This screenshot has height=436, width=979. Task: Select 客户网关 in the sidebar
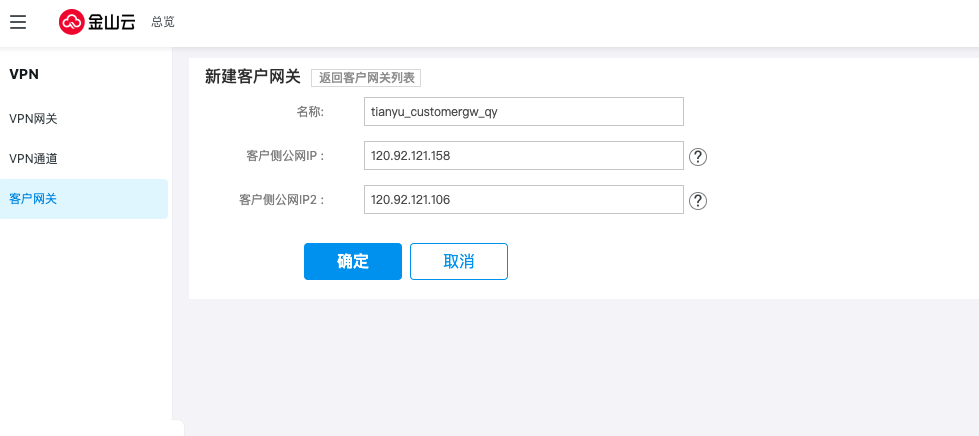[x=33, y=199]
